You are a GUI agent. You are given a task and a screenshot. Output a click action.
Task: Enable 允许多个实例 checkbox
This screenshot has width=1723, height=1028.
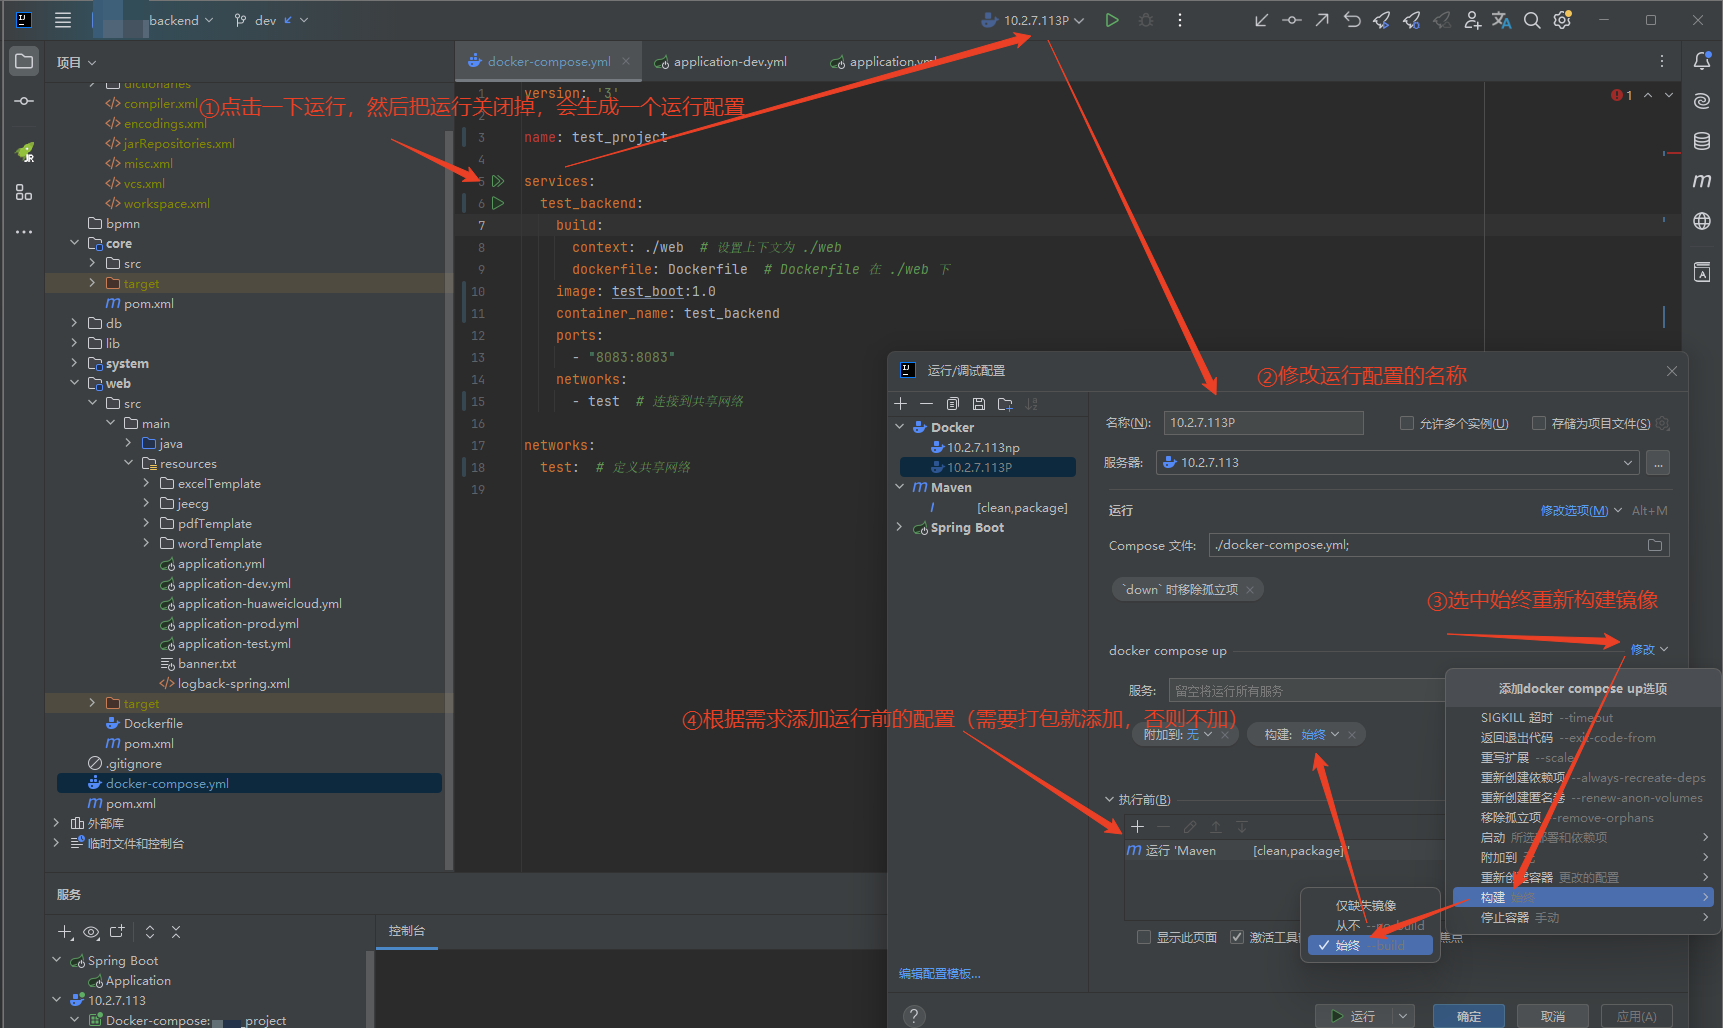click(x=1407, y=423)
